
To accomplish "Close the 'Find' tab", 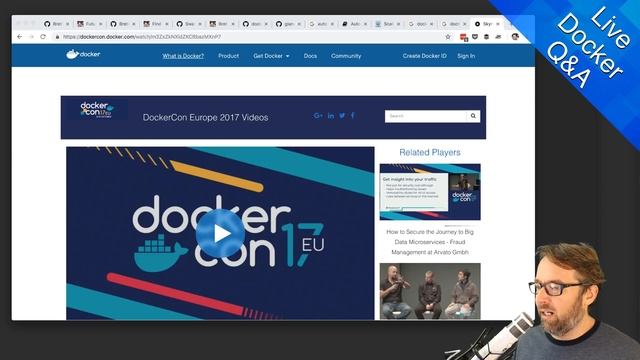I will pyautogui.click(x=167, y=24).
